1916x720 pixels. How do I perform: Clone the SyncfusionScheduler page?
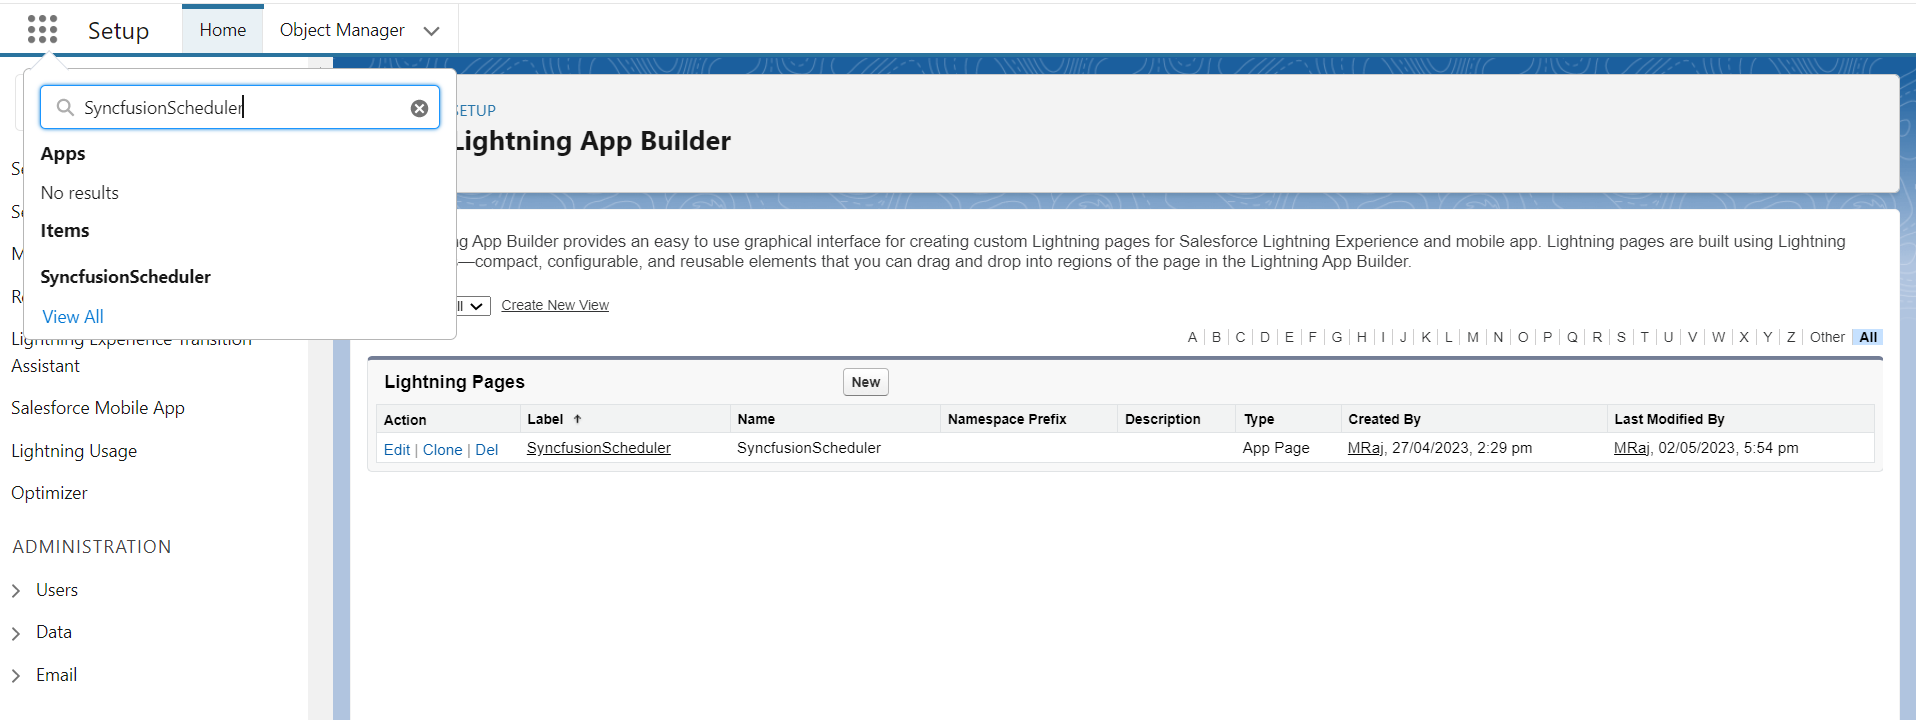[x=443, y=450]
